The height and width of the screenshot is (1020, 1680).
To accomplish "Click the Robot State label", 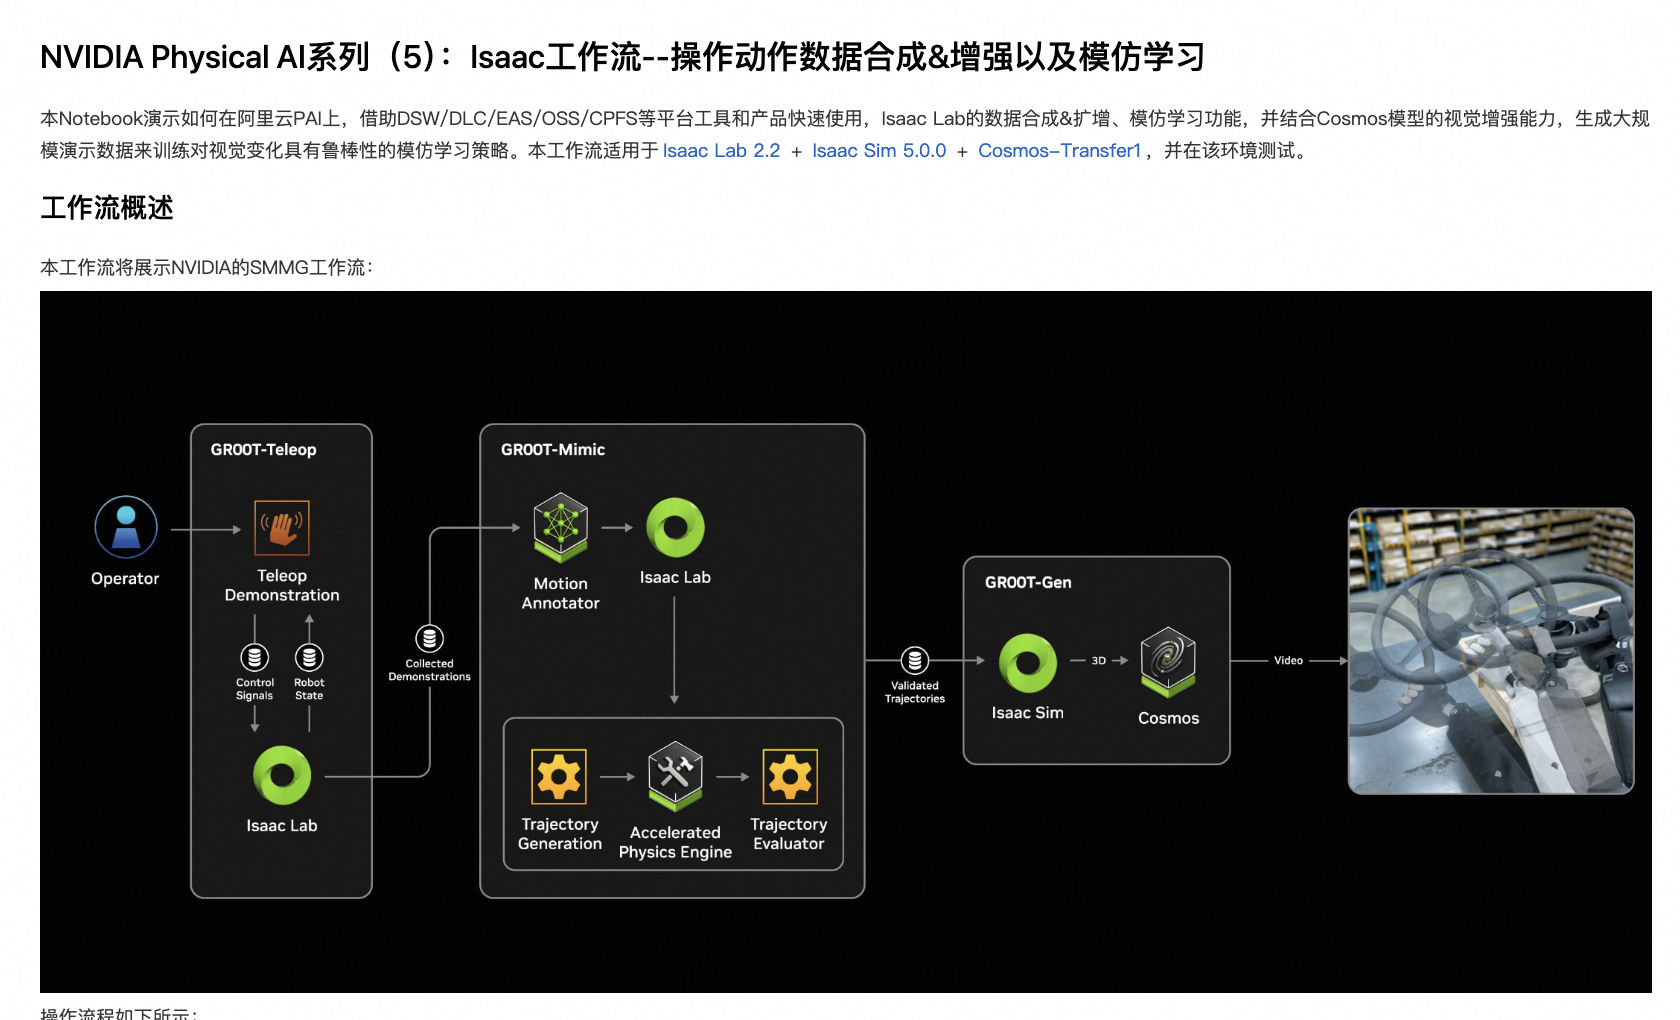I will 309,689.
